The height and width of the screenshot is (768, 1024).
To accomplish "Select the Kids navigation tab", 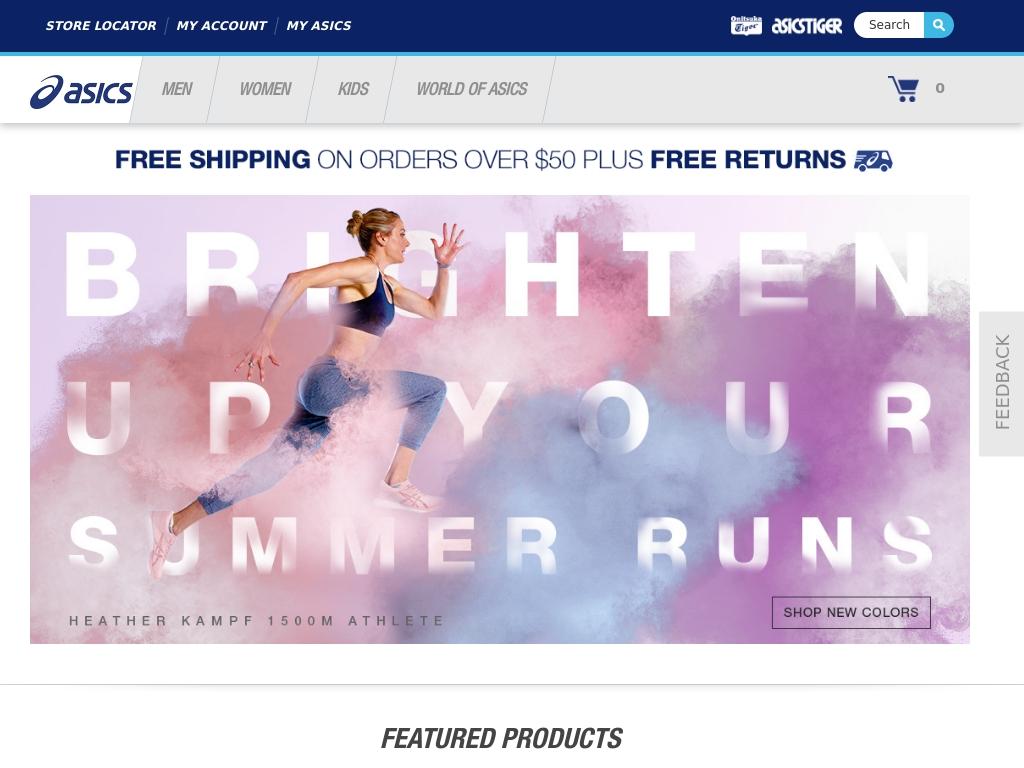I will [353, 89].
